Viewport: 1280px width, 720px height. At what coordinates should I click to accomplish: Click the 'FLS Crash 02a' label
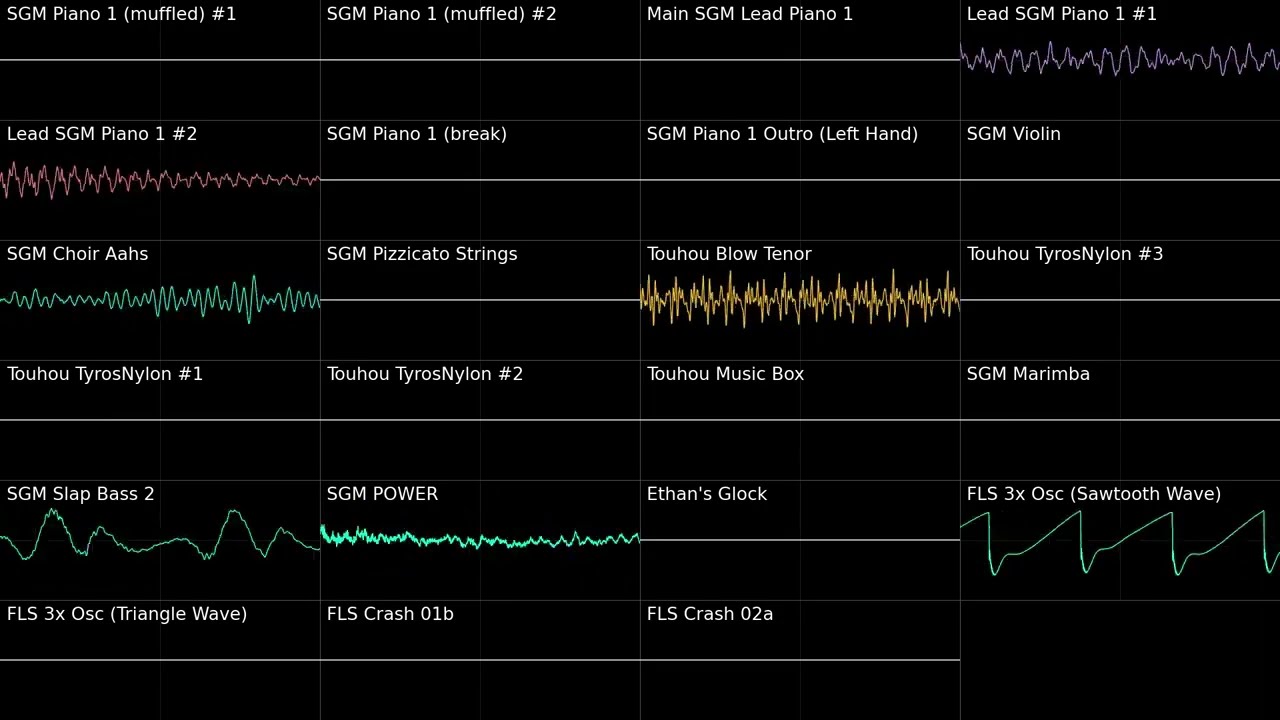tap(709, 614)
